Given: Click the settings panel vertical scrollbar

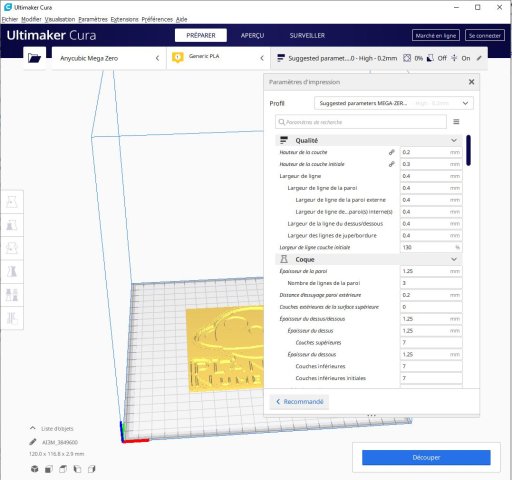Looking at the screenshot, I should click(468, 150).
